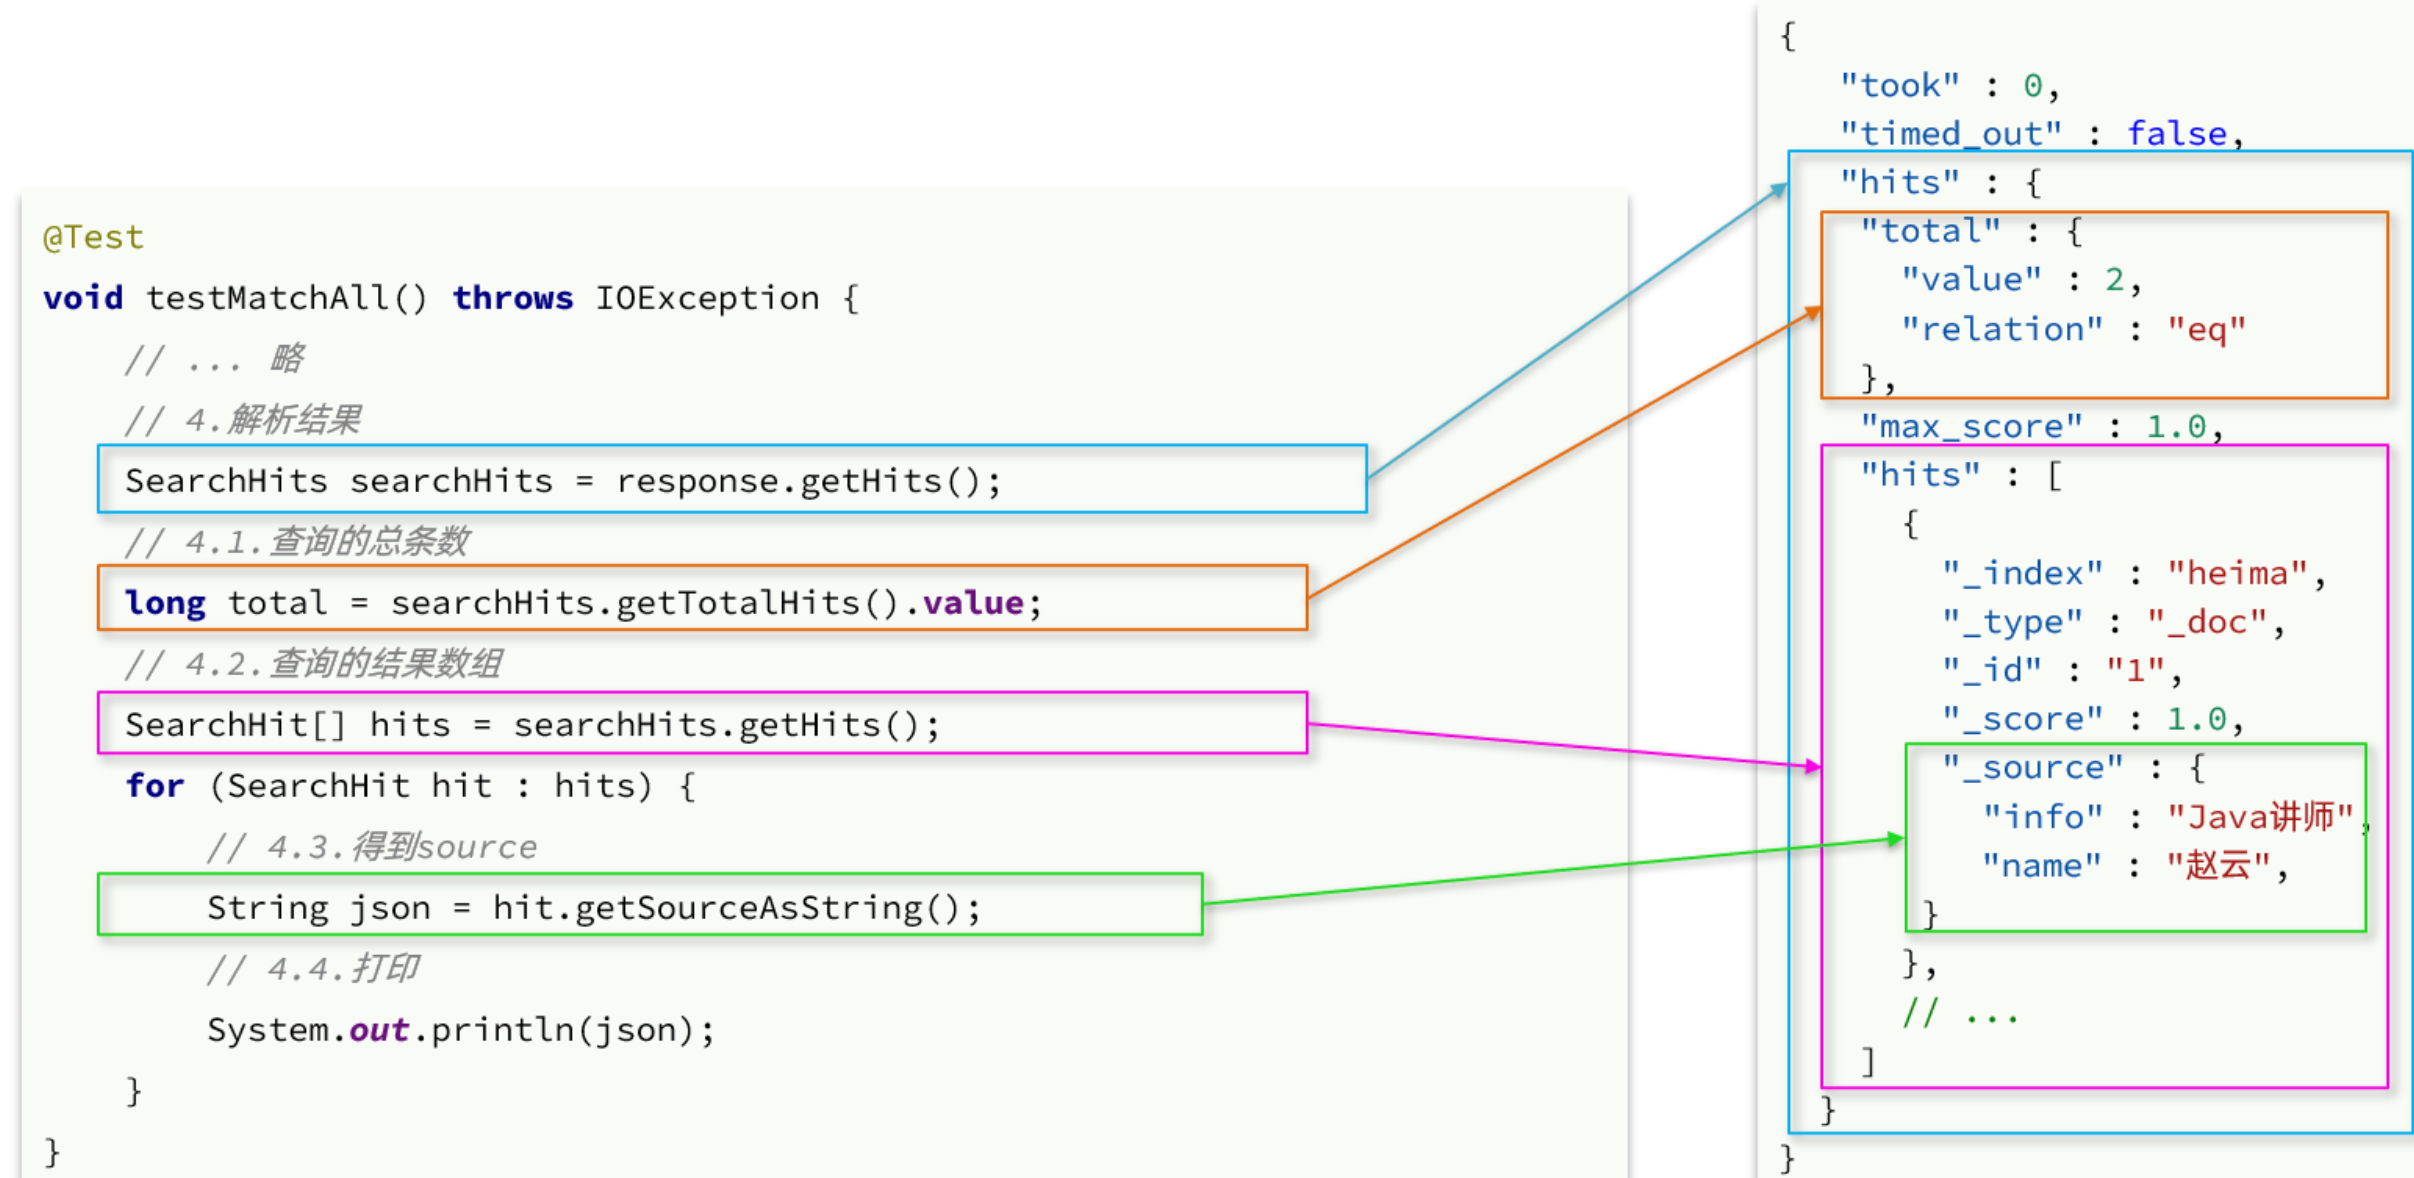This screenshot has height=1178, width=2414.
Task: Click the "_source" key in green box
Action: point(2032,768)
